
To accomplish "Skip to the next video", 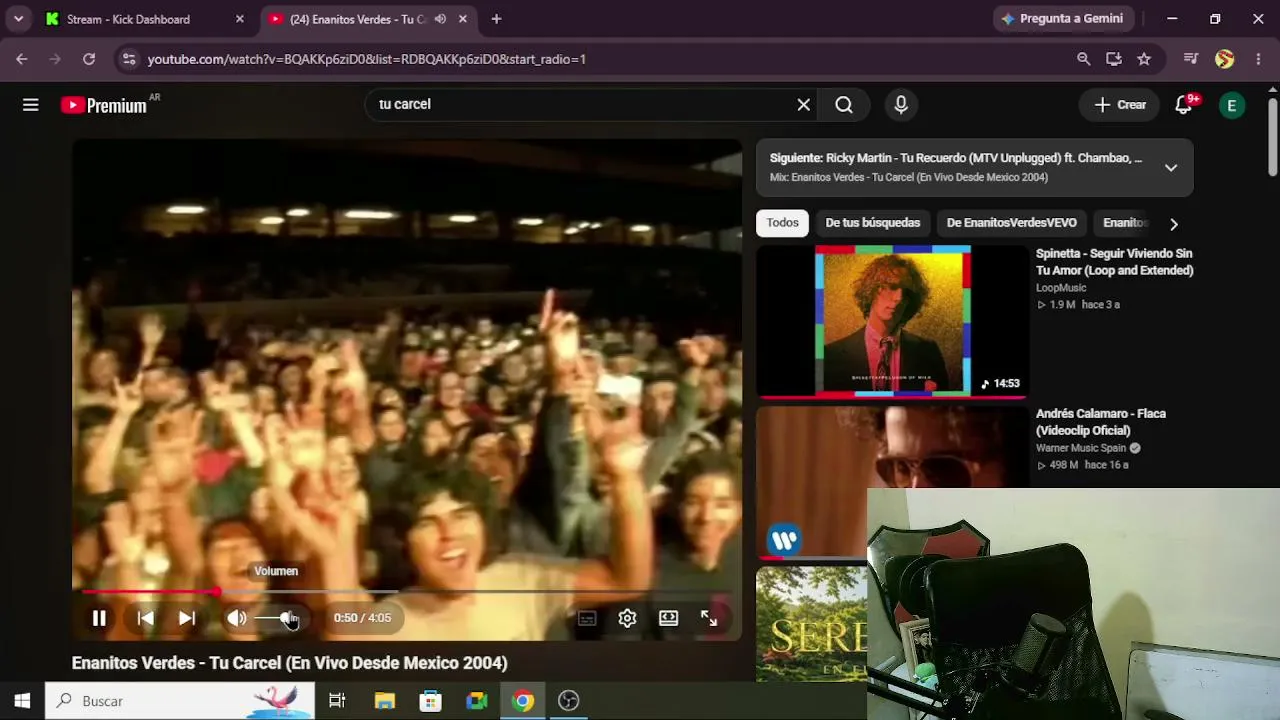I will coord(187,618).
